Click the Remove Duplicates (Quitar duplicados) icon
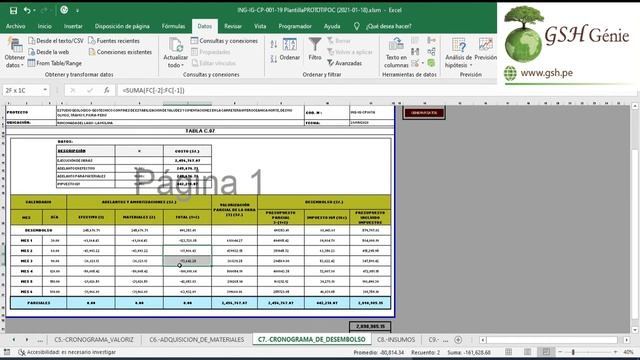The image size is (640, 360). [x=415, y=51]
